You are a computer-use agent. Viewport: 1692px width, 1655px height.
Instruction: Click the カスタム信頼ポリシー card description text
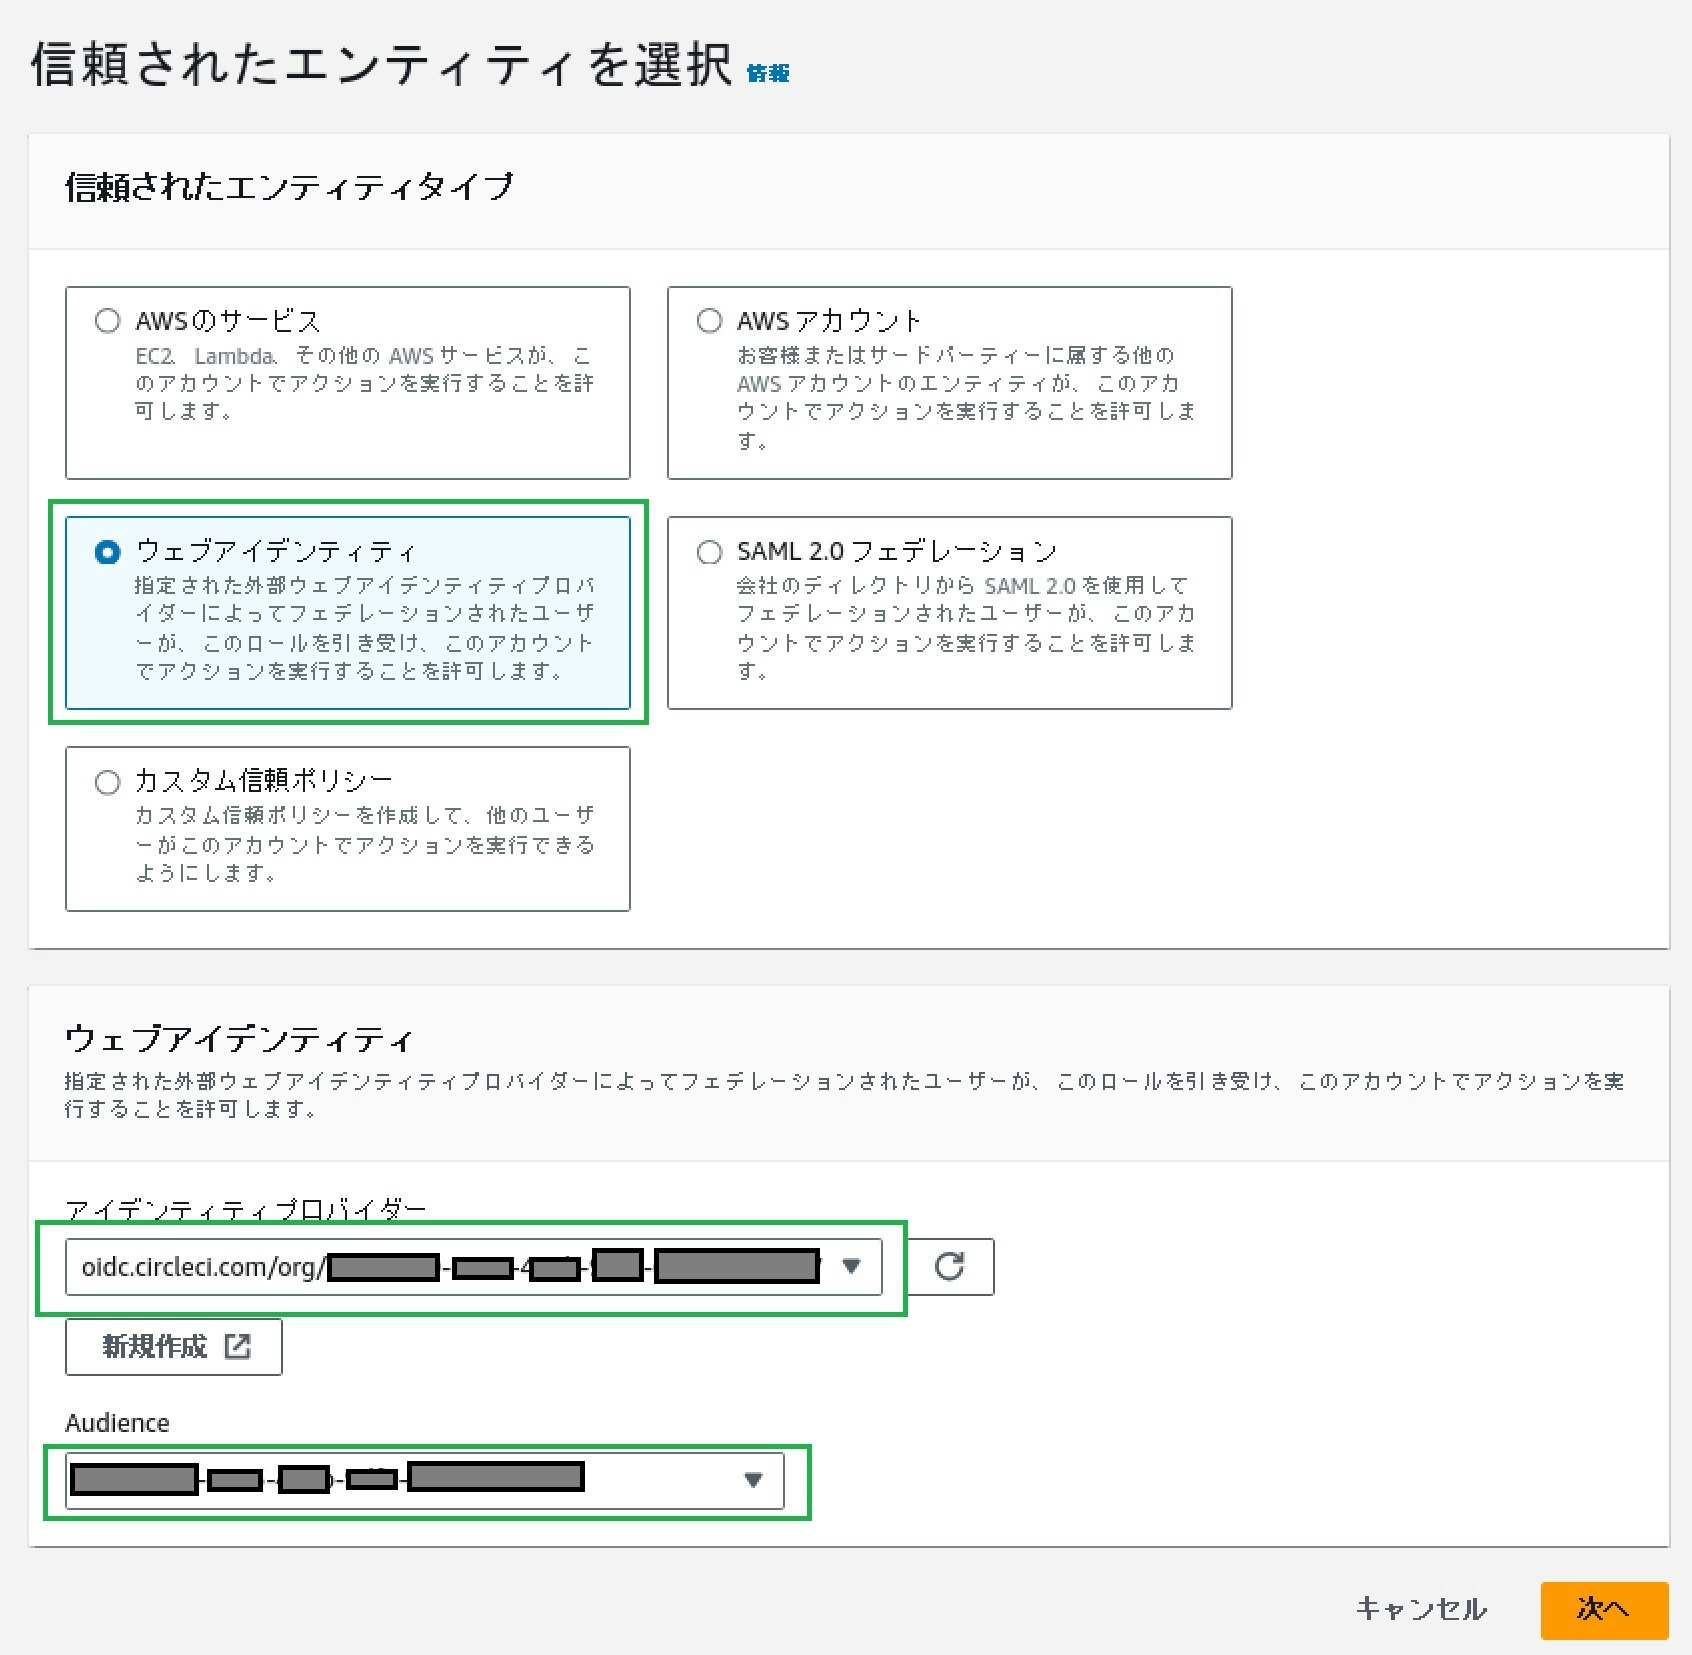pyautogui.click(x=365, y=844)
